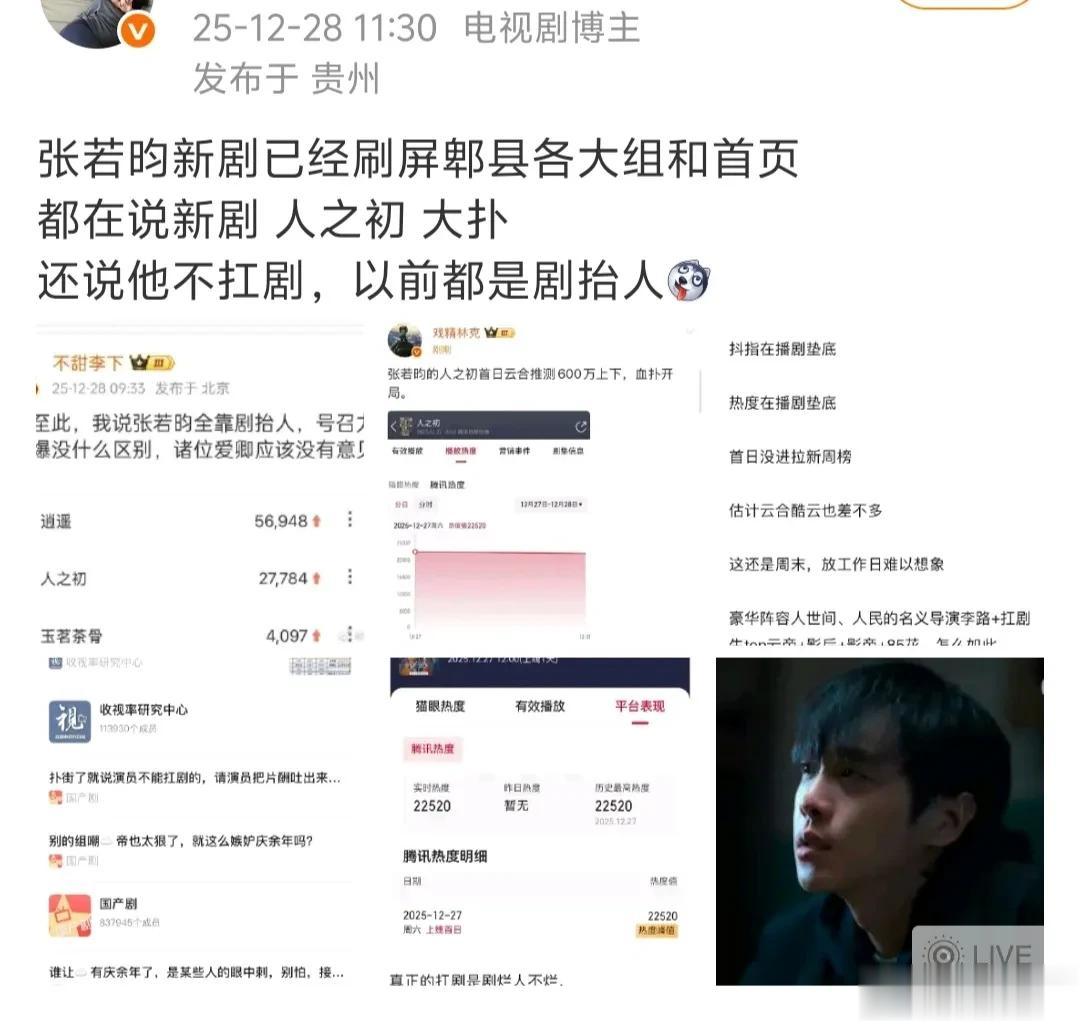Open the 不甜李下 username link
Viewport: 1080px width, 1032px height.
pos(87,363)
